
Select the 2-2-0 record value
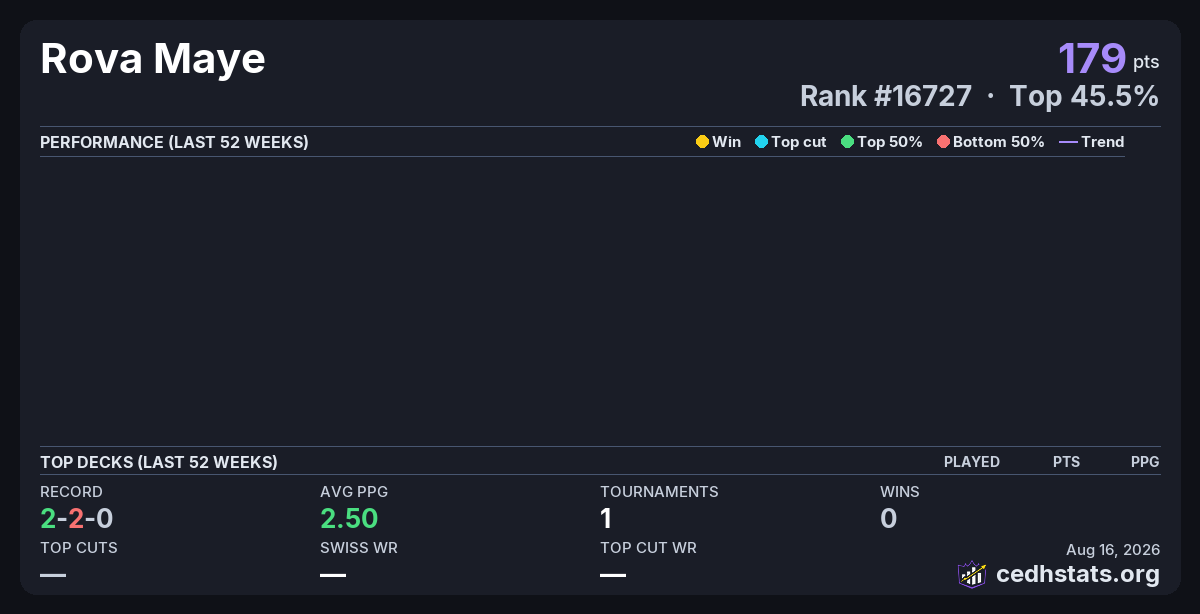[77, 518]
